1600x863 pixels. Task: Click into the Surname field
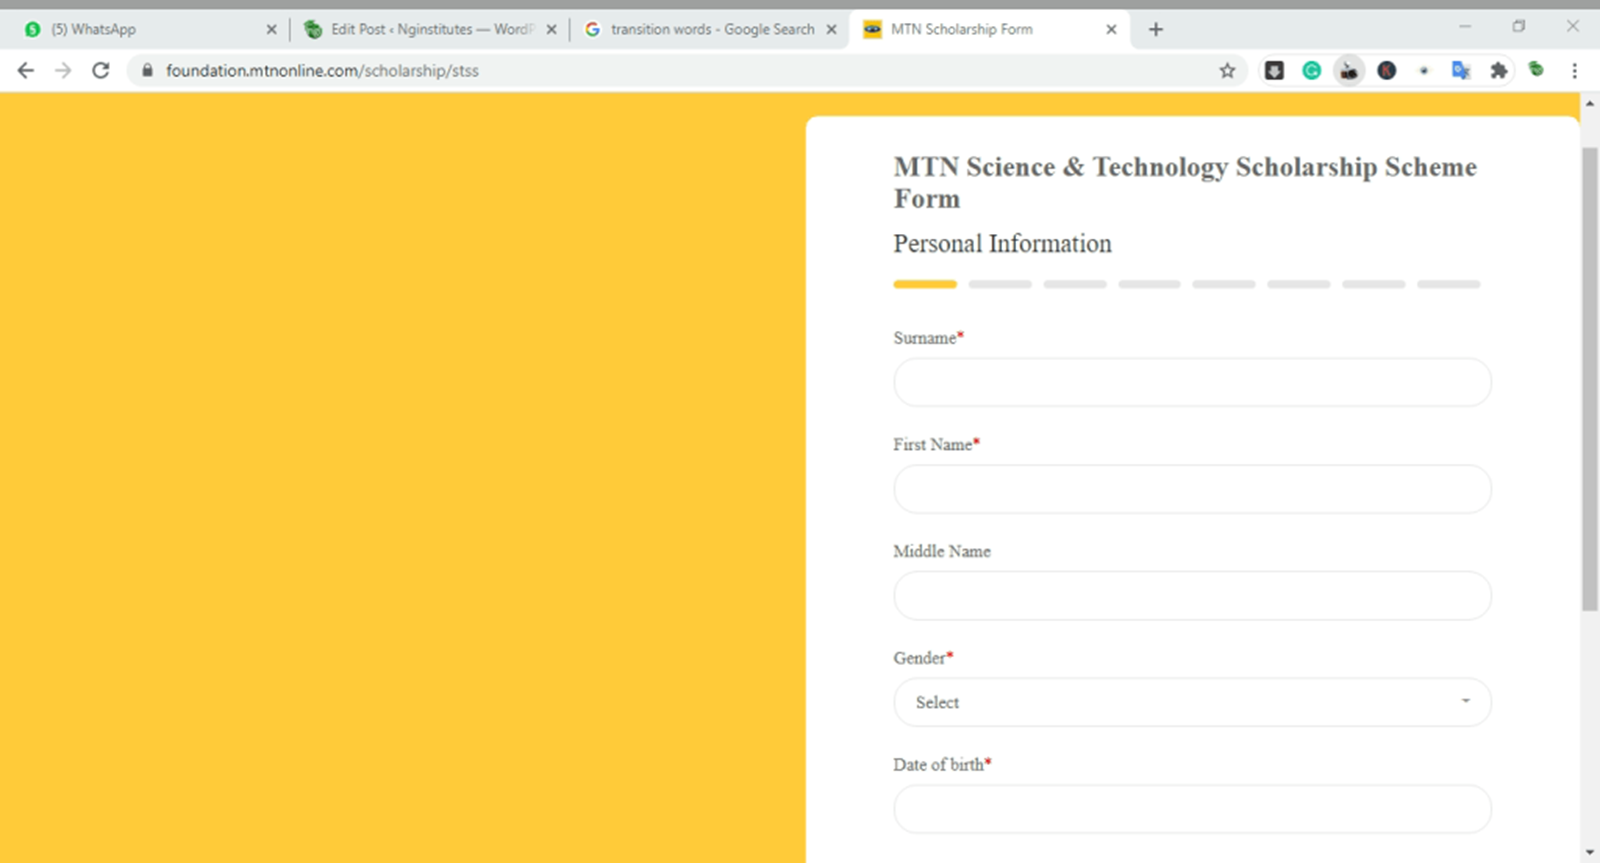click(x=1192, y=382)
